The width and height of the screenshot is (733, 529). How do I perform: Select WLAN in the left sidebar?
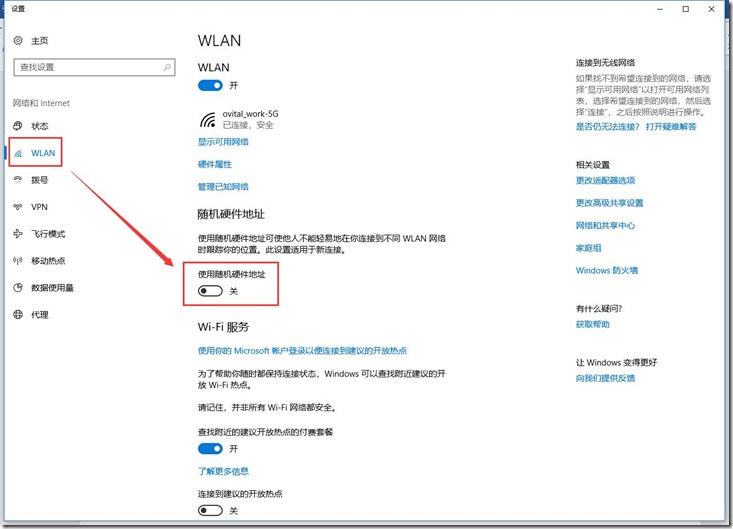(x=43, y=153)
